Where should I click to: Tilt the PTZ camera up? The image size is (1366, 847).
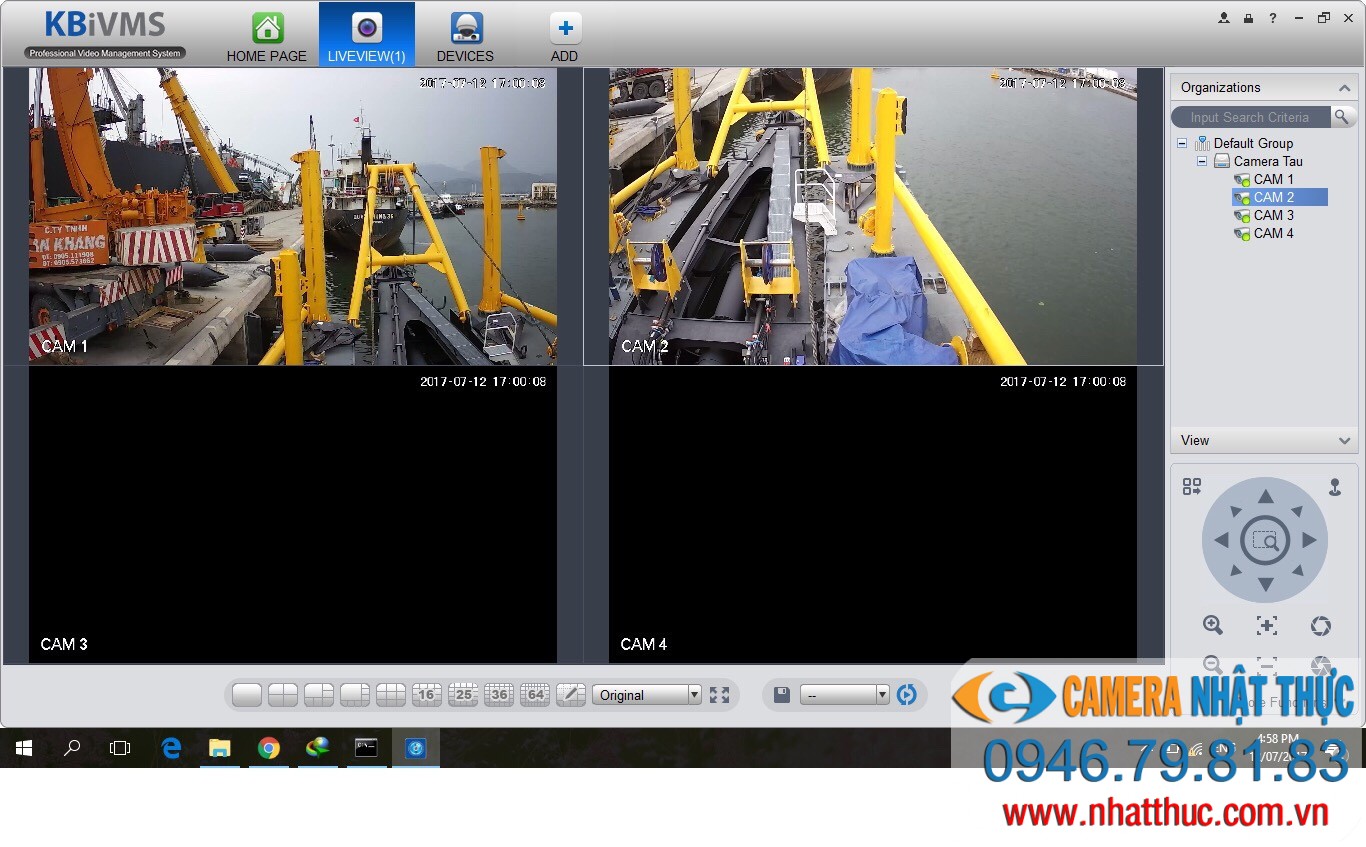point(1265,497)
